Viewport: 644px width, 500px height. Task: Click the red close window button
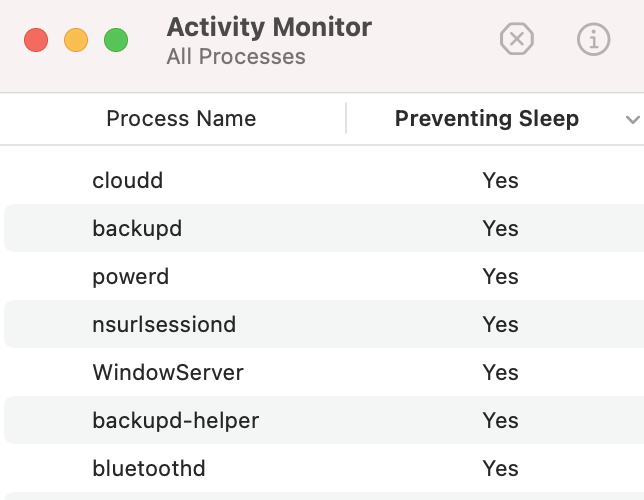[x=36, y=41]
